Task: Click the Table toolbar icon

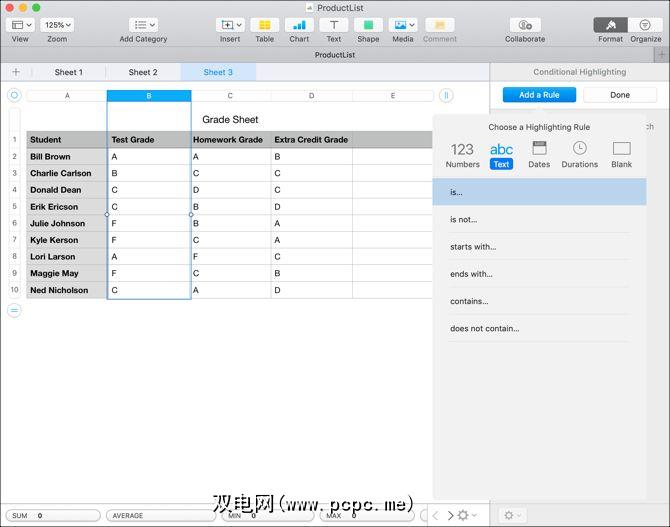Action: click(264, 25)
